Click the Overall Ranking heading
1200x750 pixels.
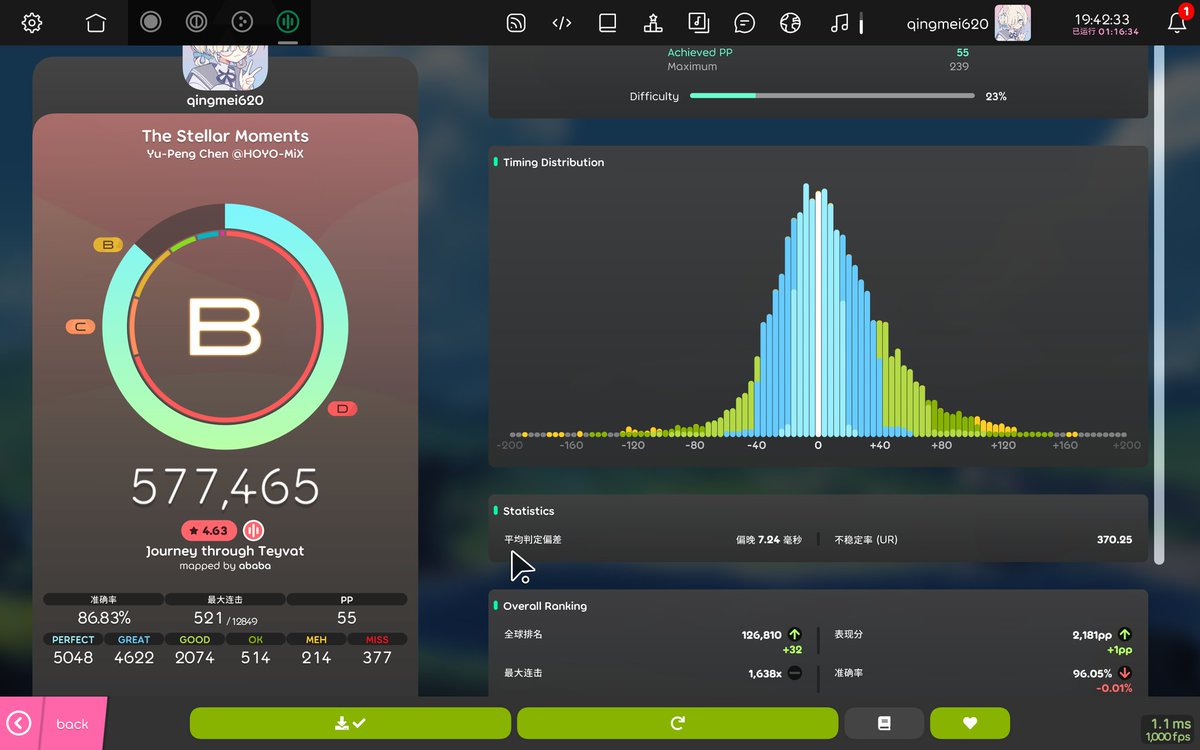545,606
